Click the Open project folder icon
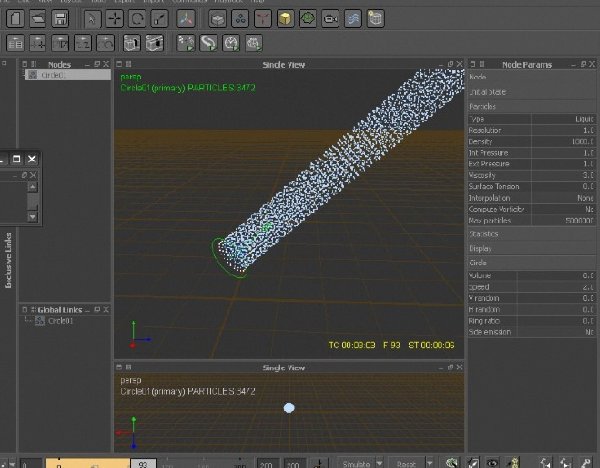 pyautogui.click(x=38, y=18)
